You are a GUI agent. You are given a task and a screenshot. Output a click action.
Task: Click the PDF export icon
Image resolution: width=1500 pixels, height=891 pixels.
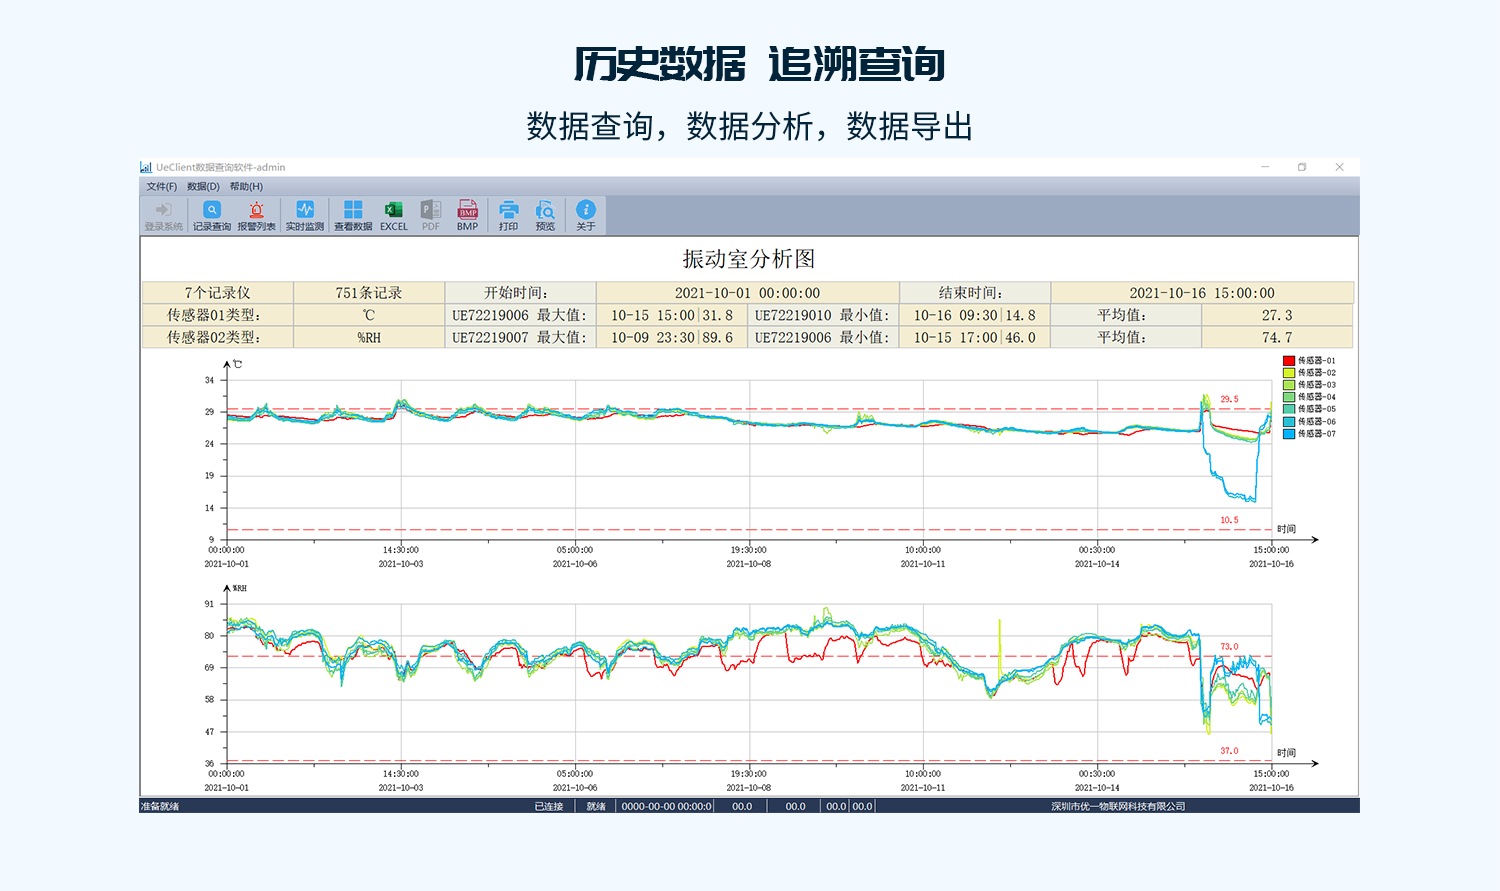[430, 213]
